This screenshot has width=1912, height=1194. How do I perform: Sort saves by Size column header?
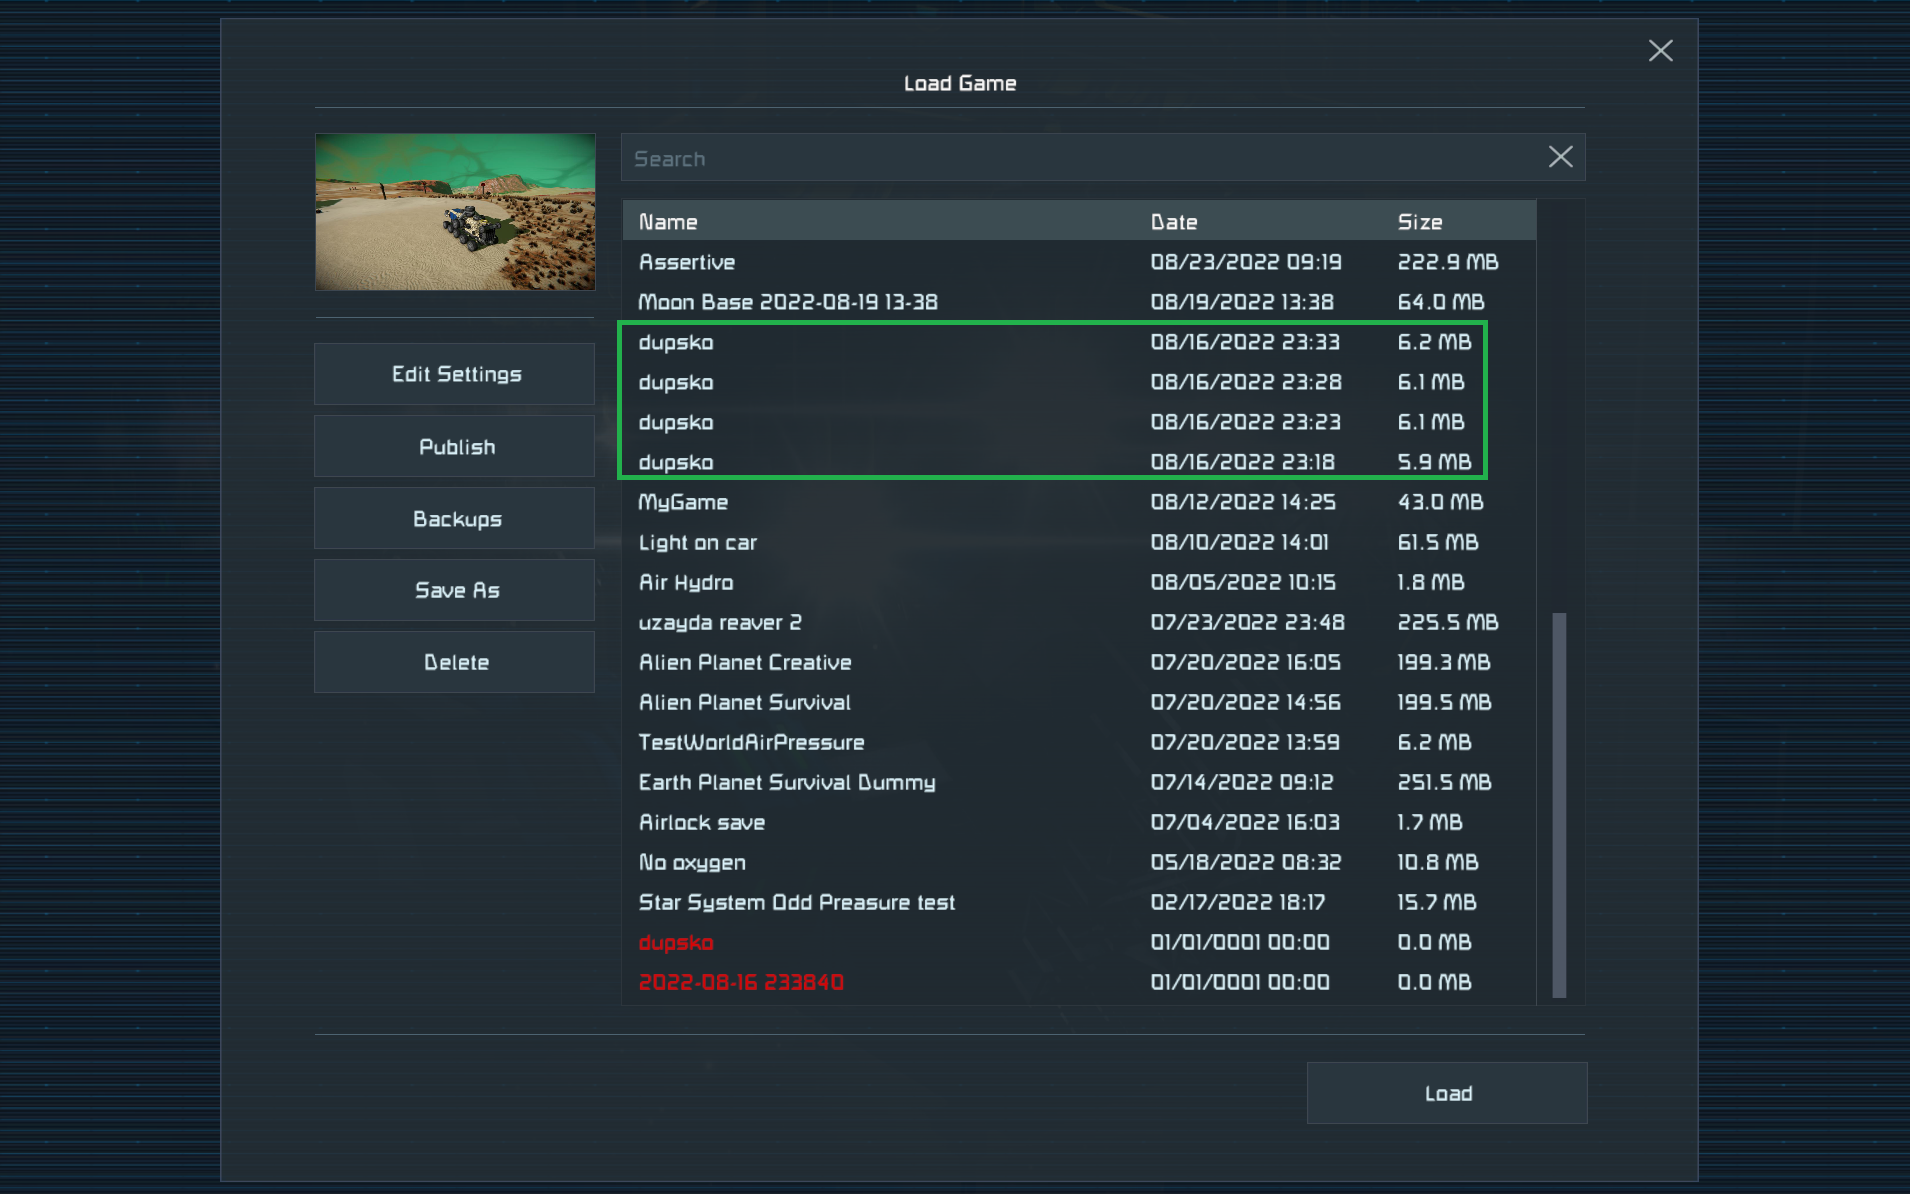click(x=1419, y=222)
